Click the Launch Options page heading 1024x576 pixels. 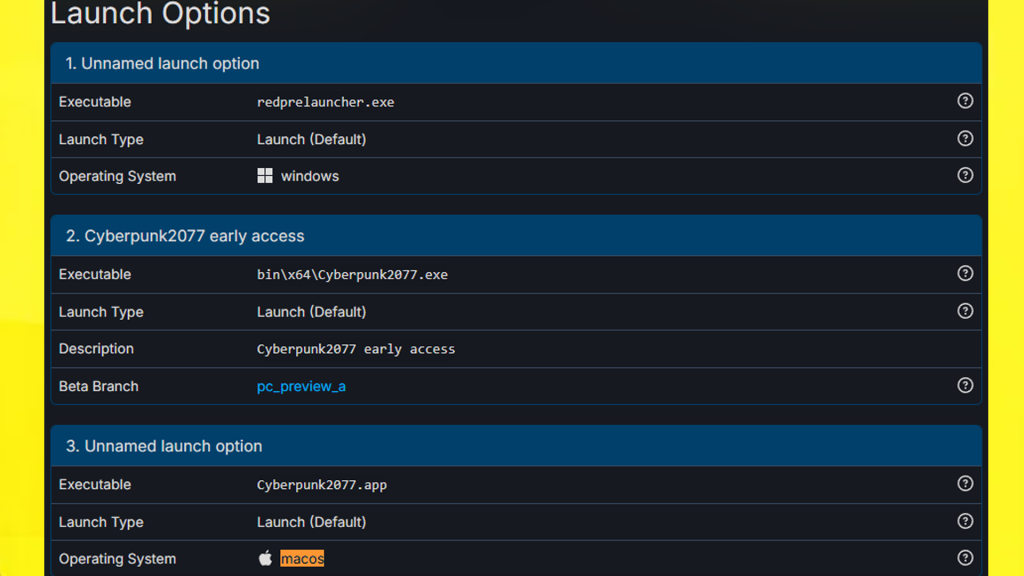click(x=160, y=13)
